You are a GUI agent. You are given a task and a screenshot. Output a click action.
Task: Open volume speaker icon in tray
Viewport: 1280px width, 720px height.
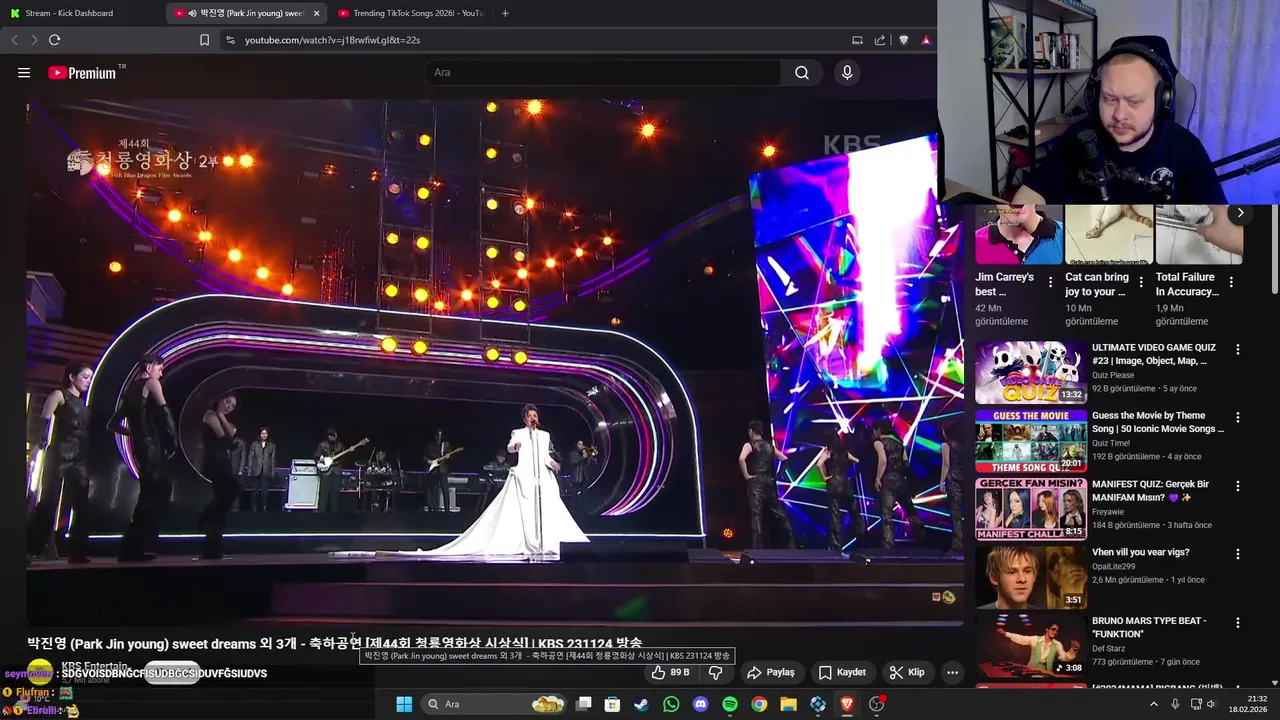(1211, 704)
